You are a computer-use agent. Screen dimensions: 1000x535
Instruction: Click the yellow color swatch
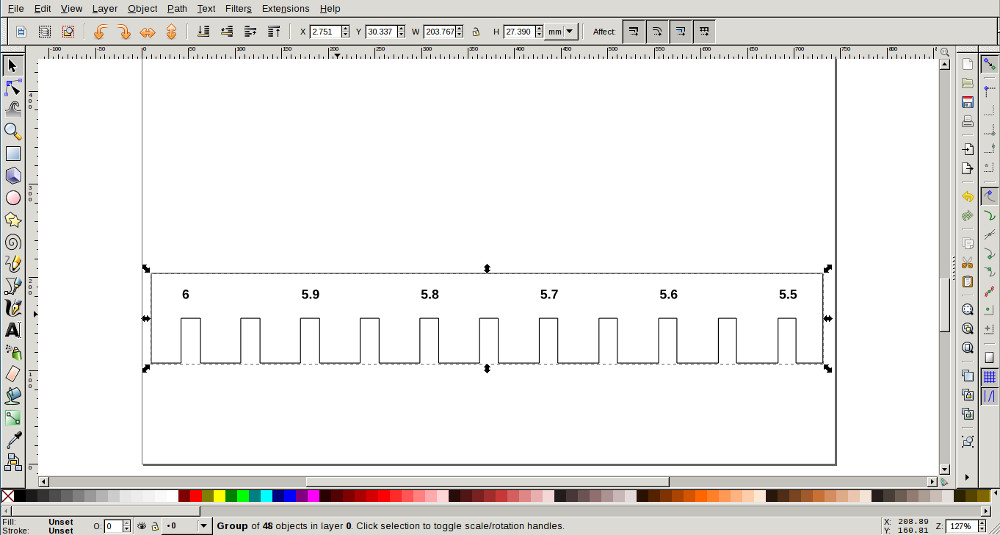pyautogui.click(x=219, y=495)
